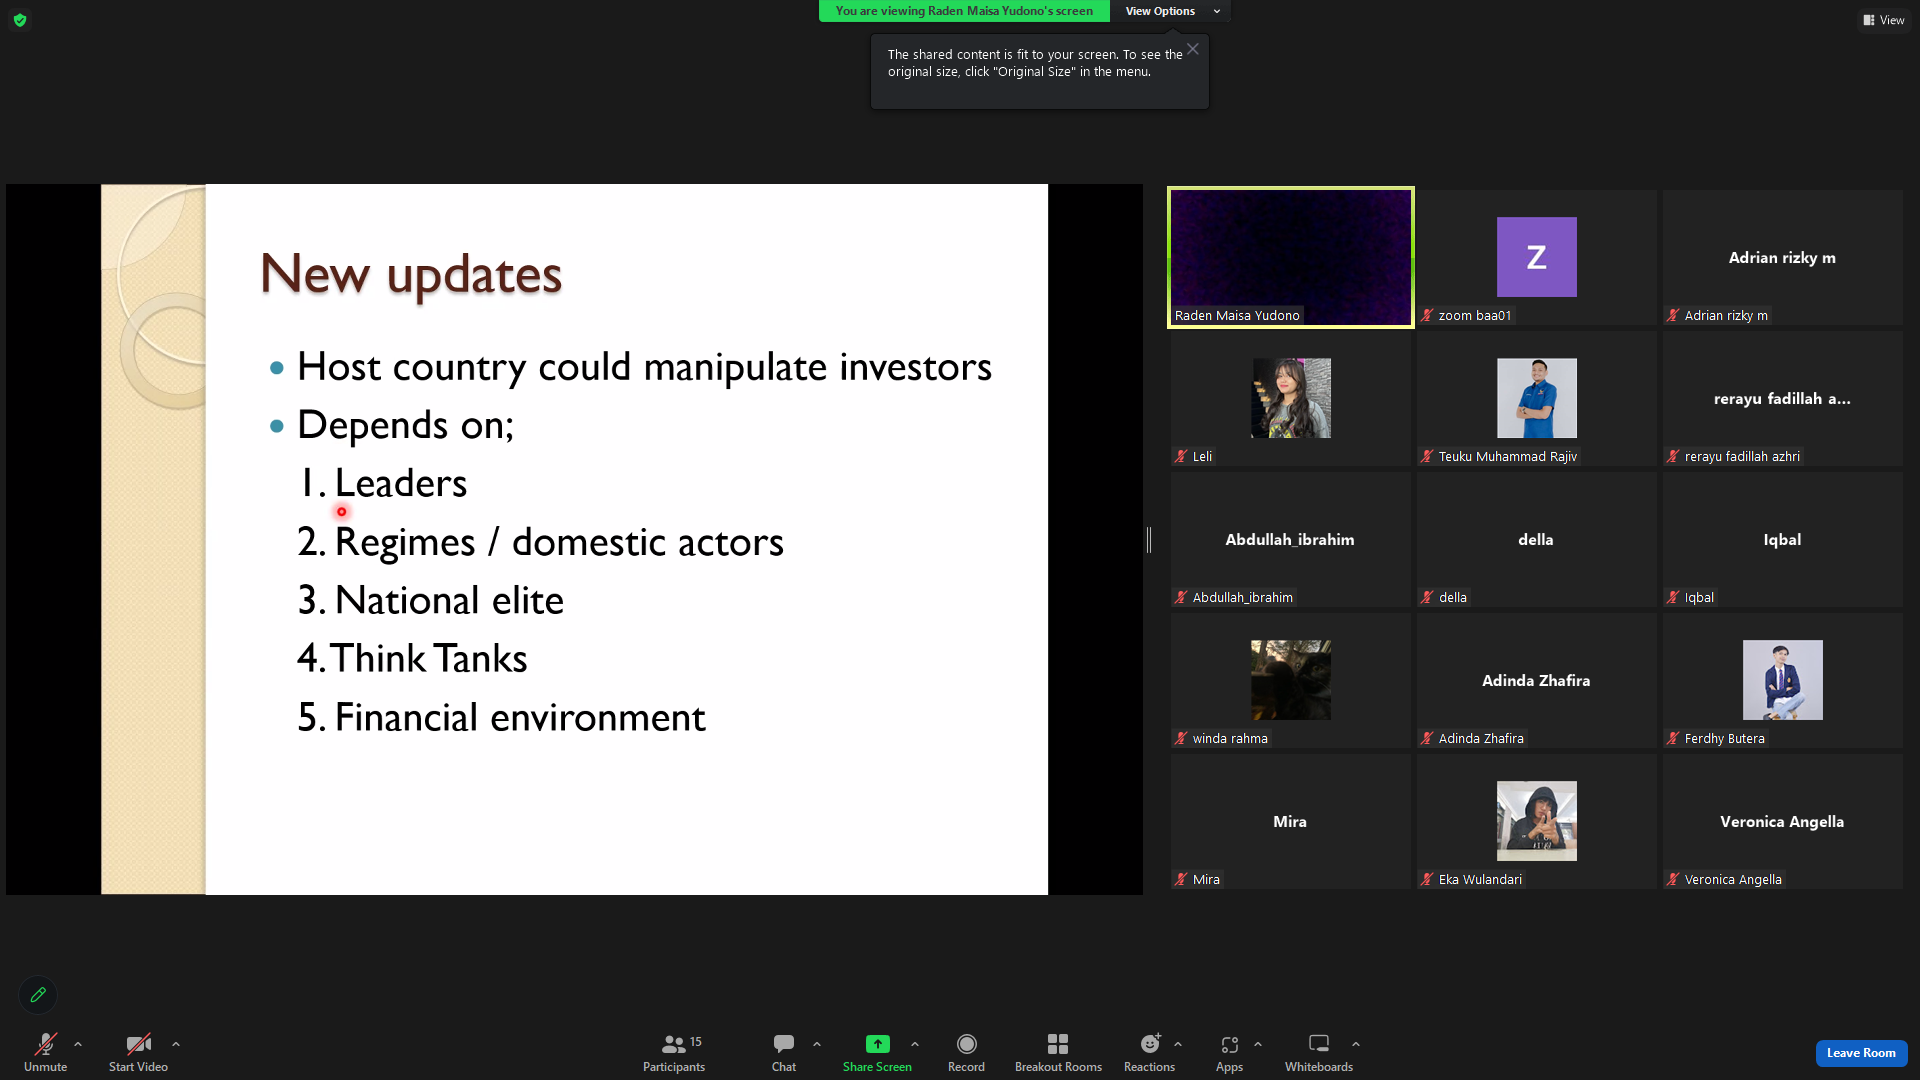Click the Unmute microphone icon

pos(45,1044)
